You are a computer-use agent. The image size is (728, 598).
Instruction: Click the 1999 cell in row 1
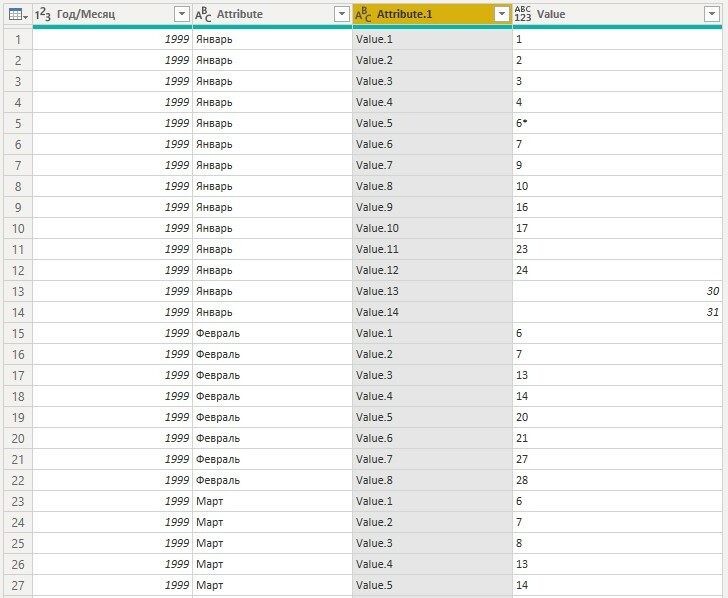point(112,39)
